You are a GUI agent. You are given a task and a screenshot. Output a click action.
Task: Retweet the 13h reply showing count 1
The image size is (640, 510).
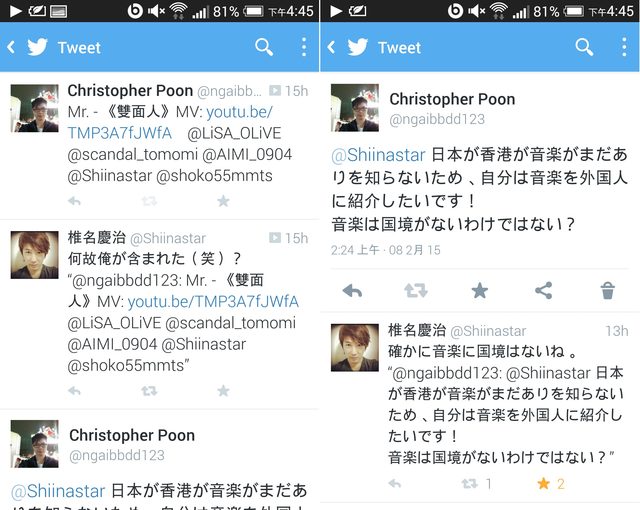469,484
